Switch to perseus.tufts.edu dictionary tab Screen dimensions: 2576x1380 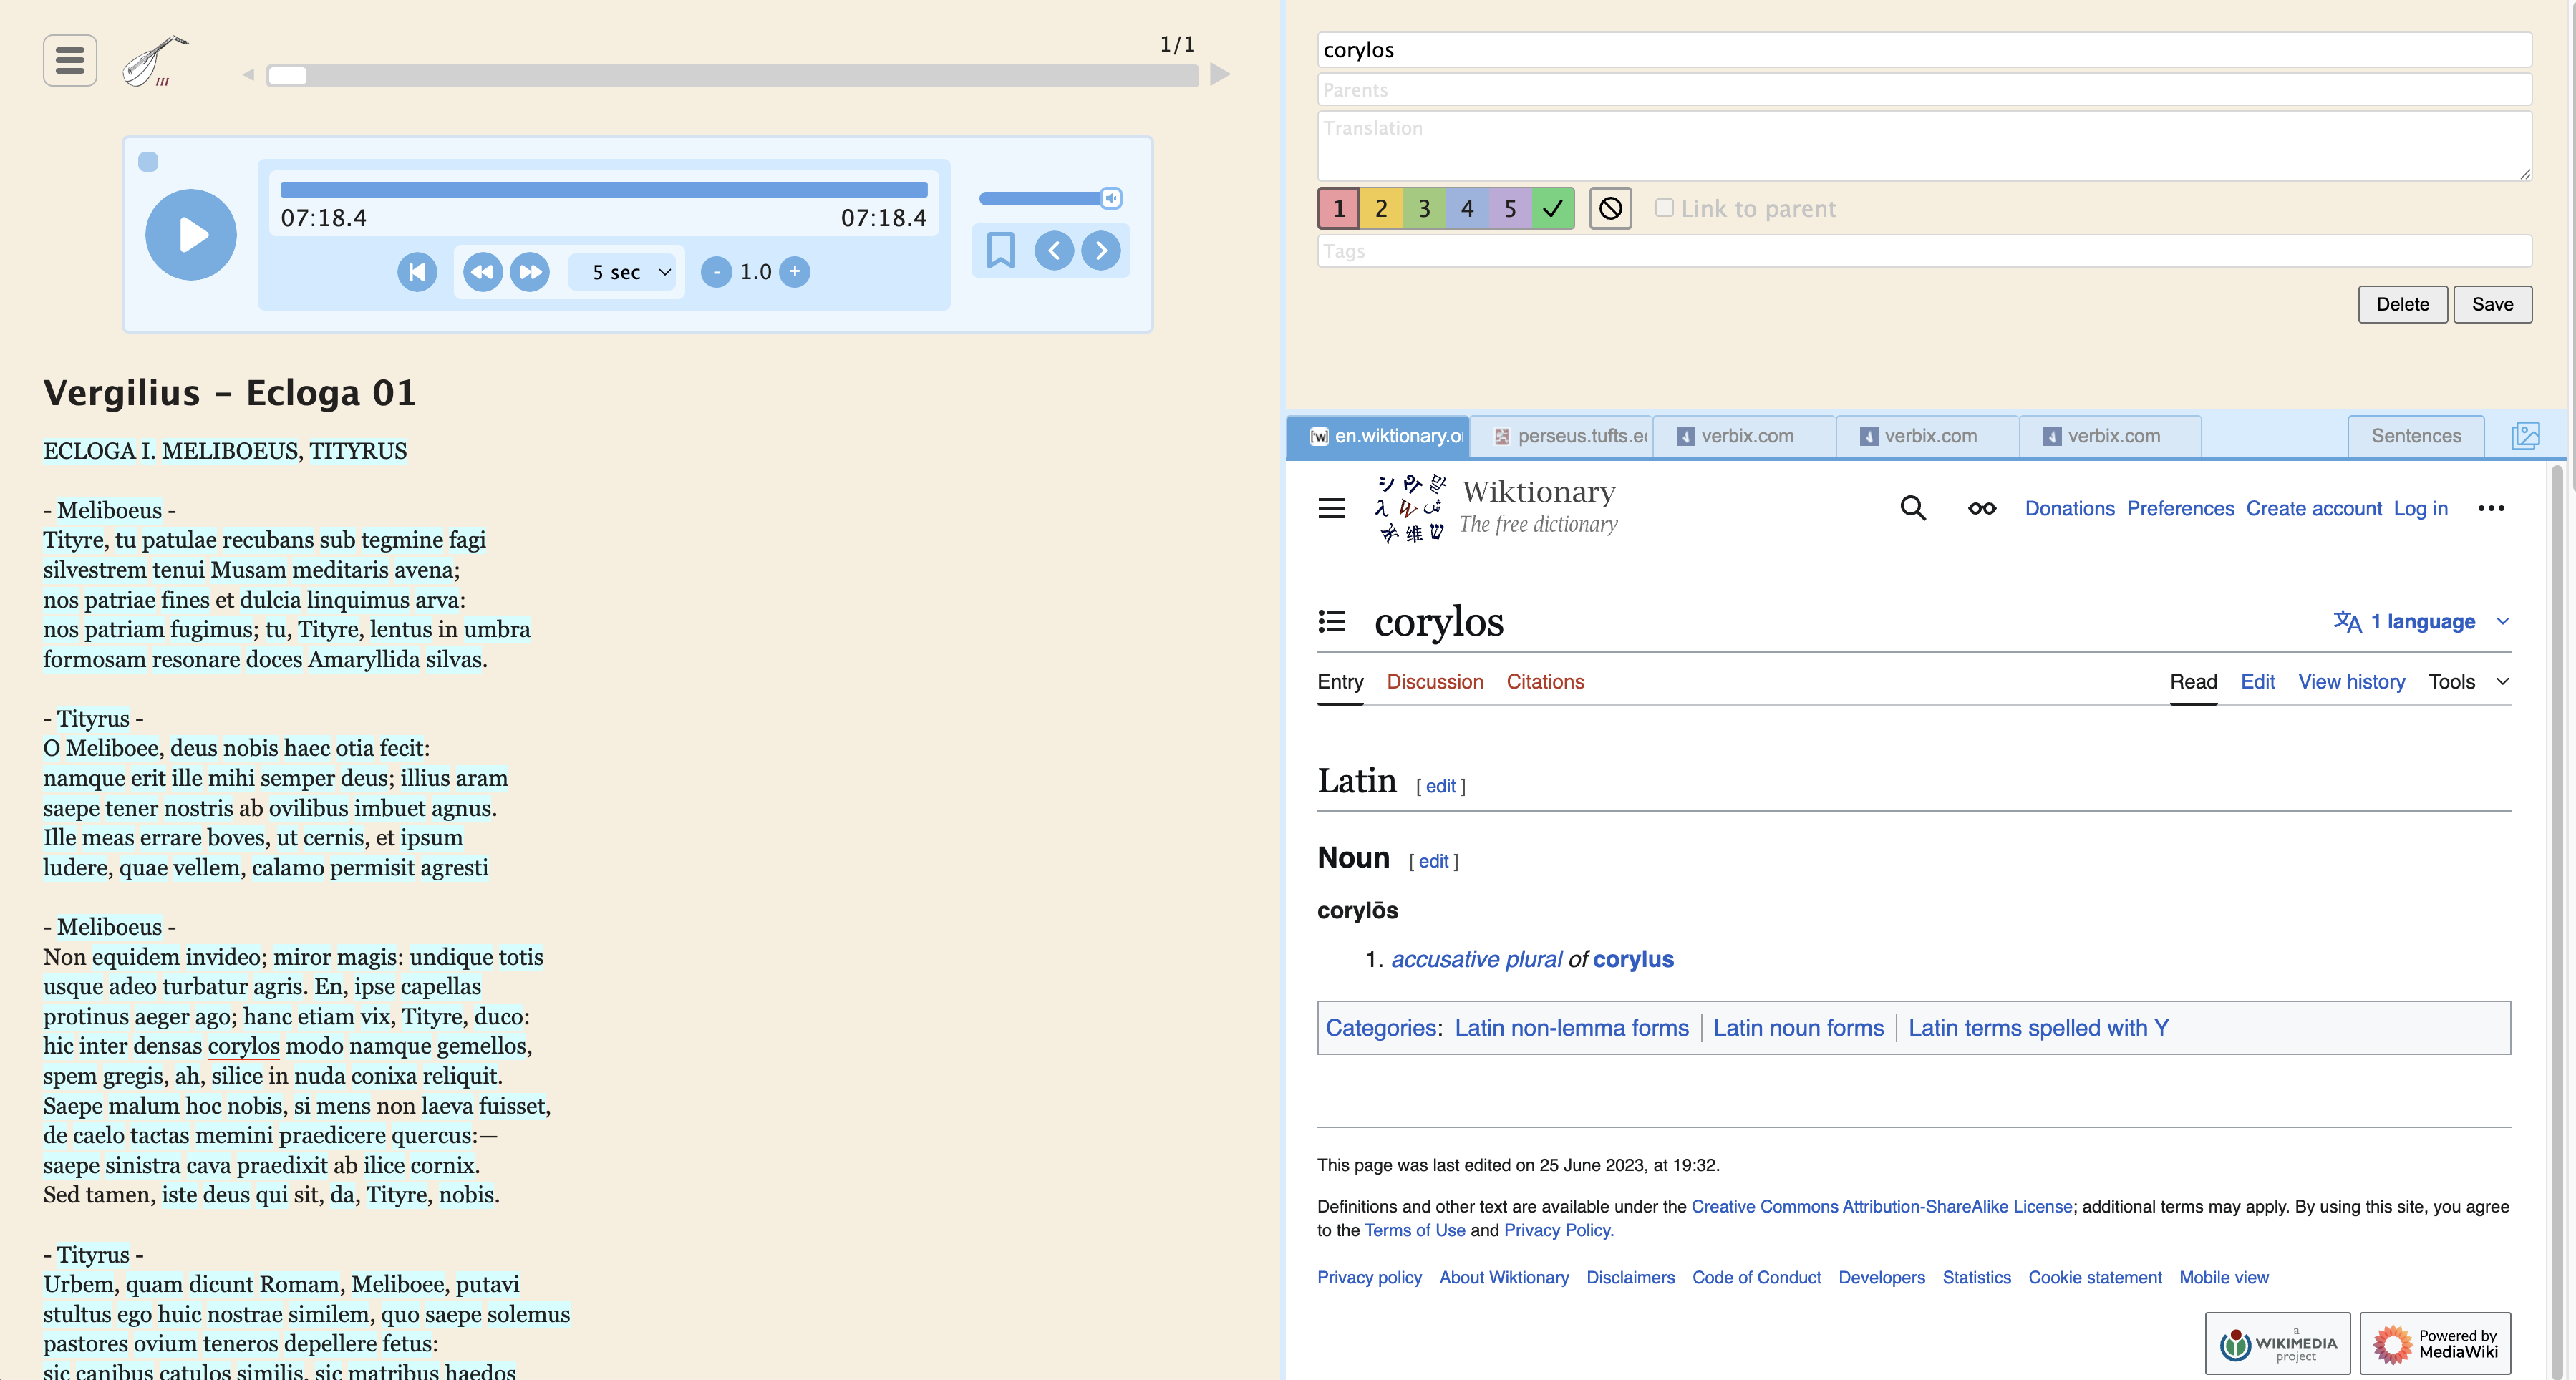point(1562,437)
